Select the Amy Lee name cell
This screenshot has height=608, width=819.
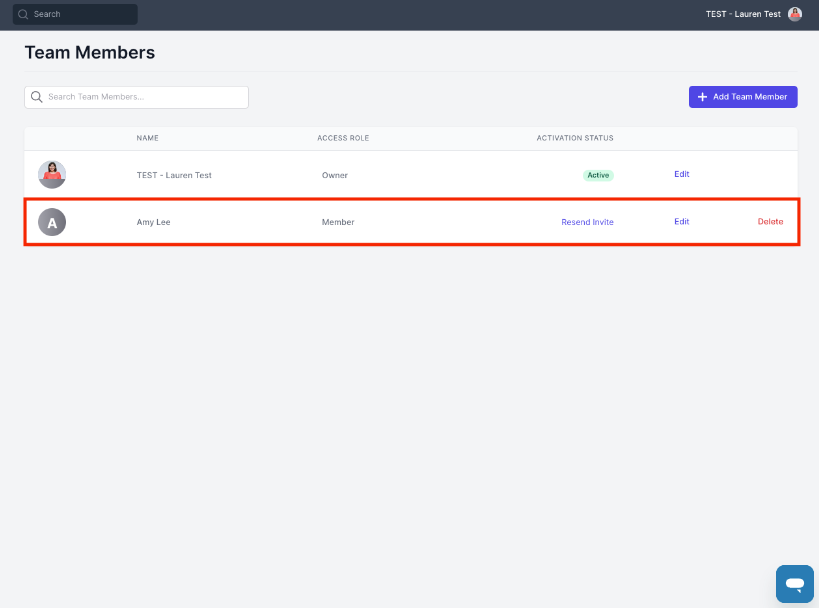pyautogui.click(x=154, y=222)
